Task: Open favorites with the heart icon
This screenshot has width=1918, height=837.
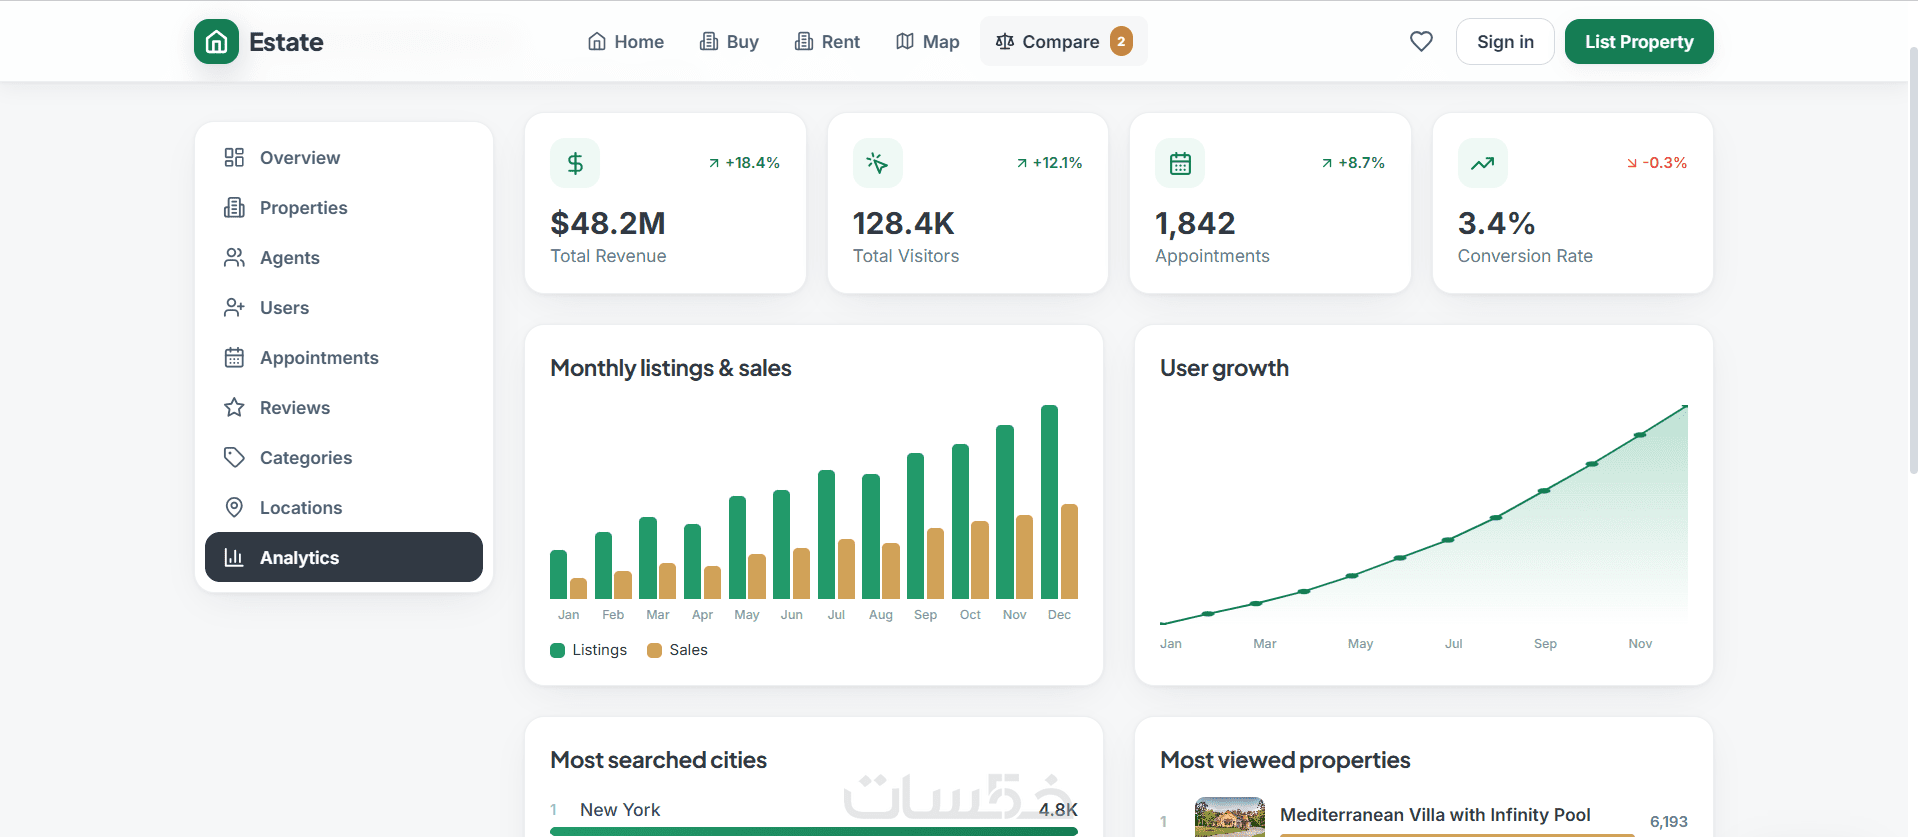Action: pos(1421,41)
